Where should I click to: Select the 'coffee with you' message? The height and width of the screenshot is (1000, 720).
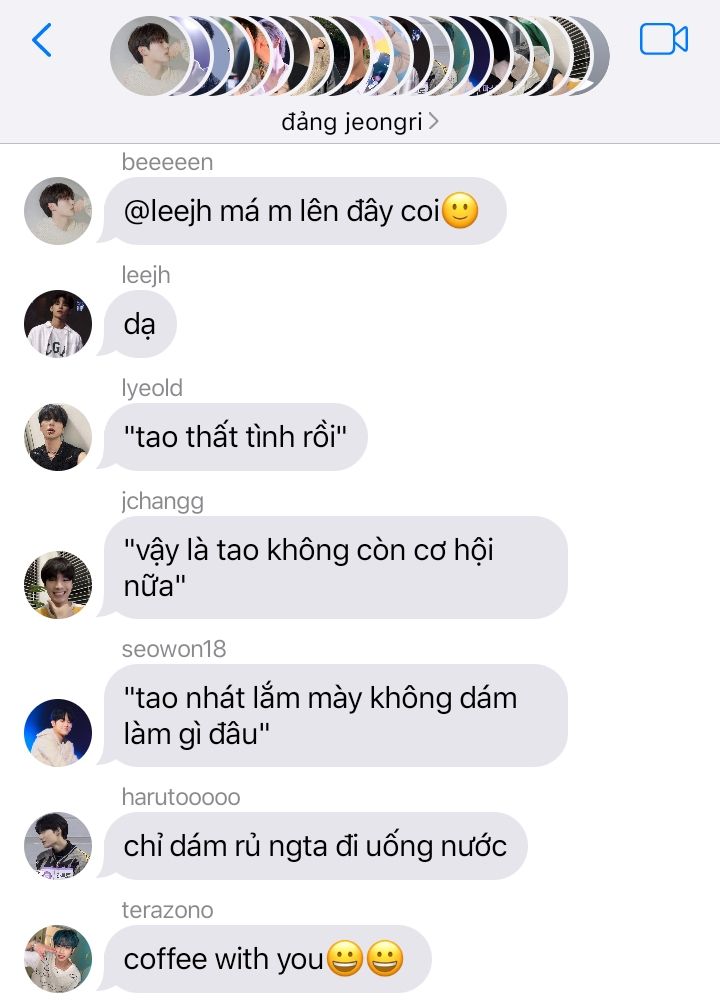pos(268,959)
